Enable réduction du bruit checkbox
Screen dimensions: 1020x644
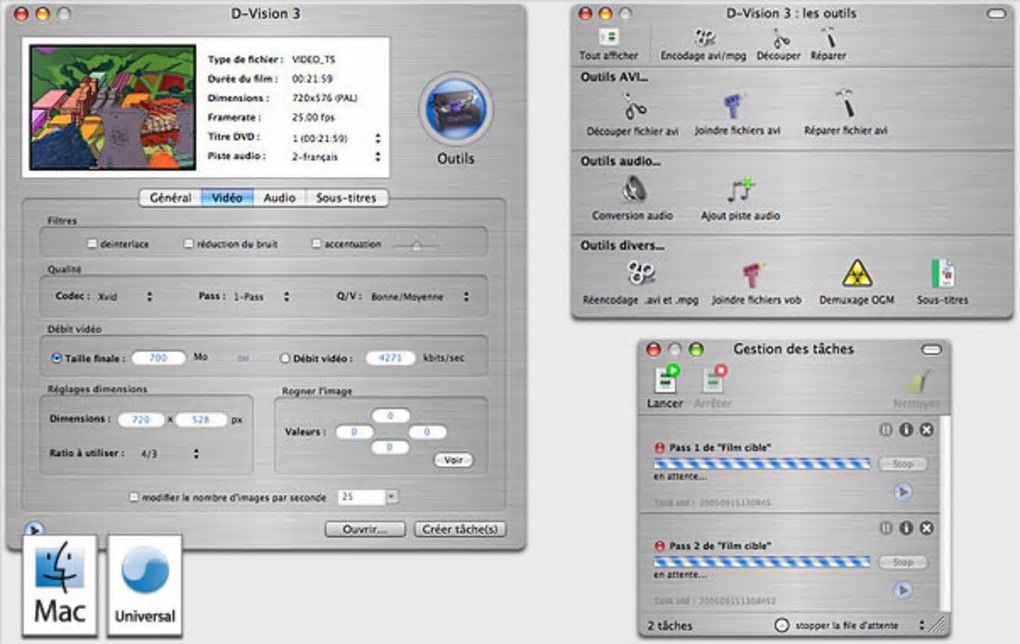[189, 244]
